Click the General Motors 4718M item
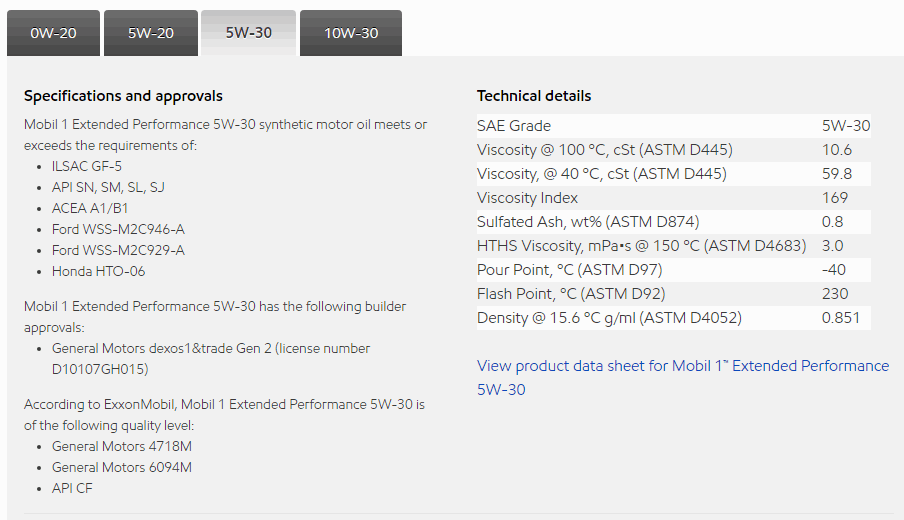The image size is (904, 520). 122,446
